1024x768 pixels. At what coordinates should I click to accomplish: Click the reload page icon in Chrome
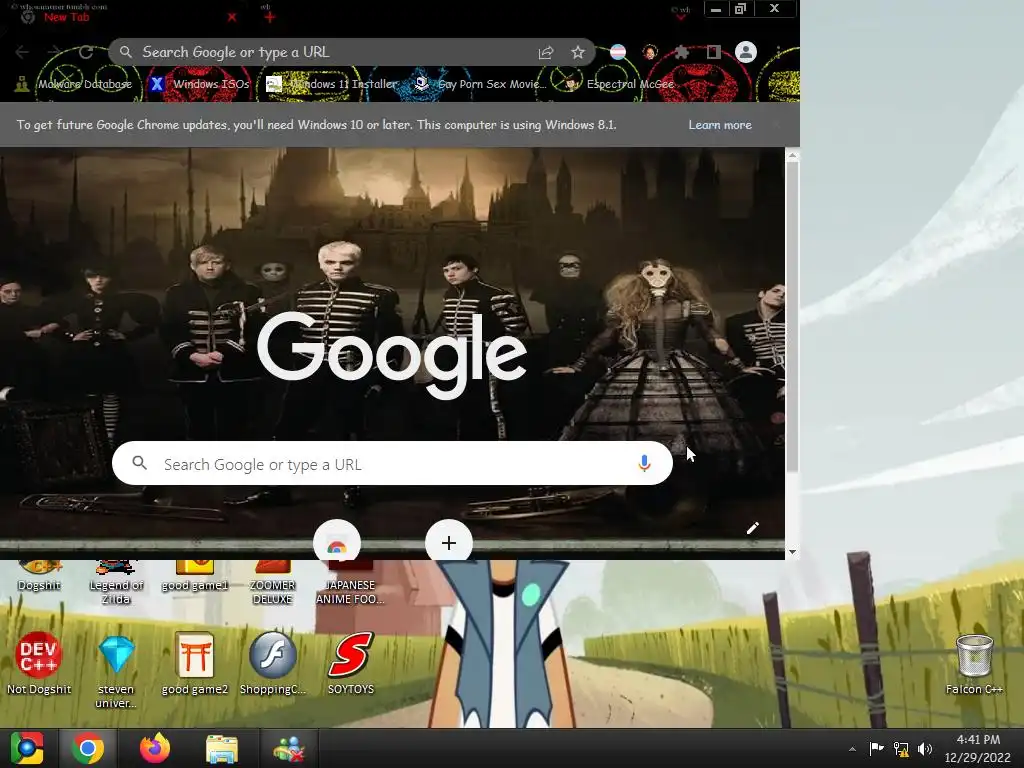[x=86, y=52]
